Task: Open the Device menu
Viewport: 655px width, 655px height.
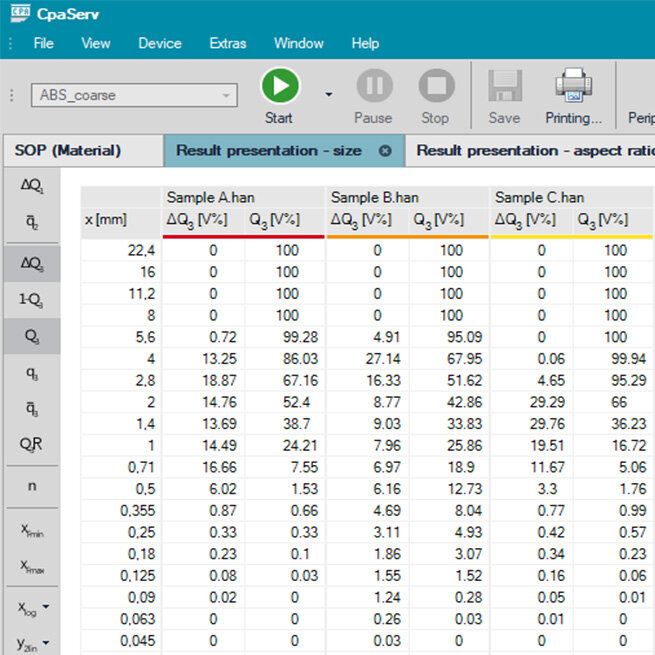Action: click(x=160, y=43)
